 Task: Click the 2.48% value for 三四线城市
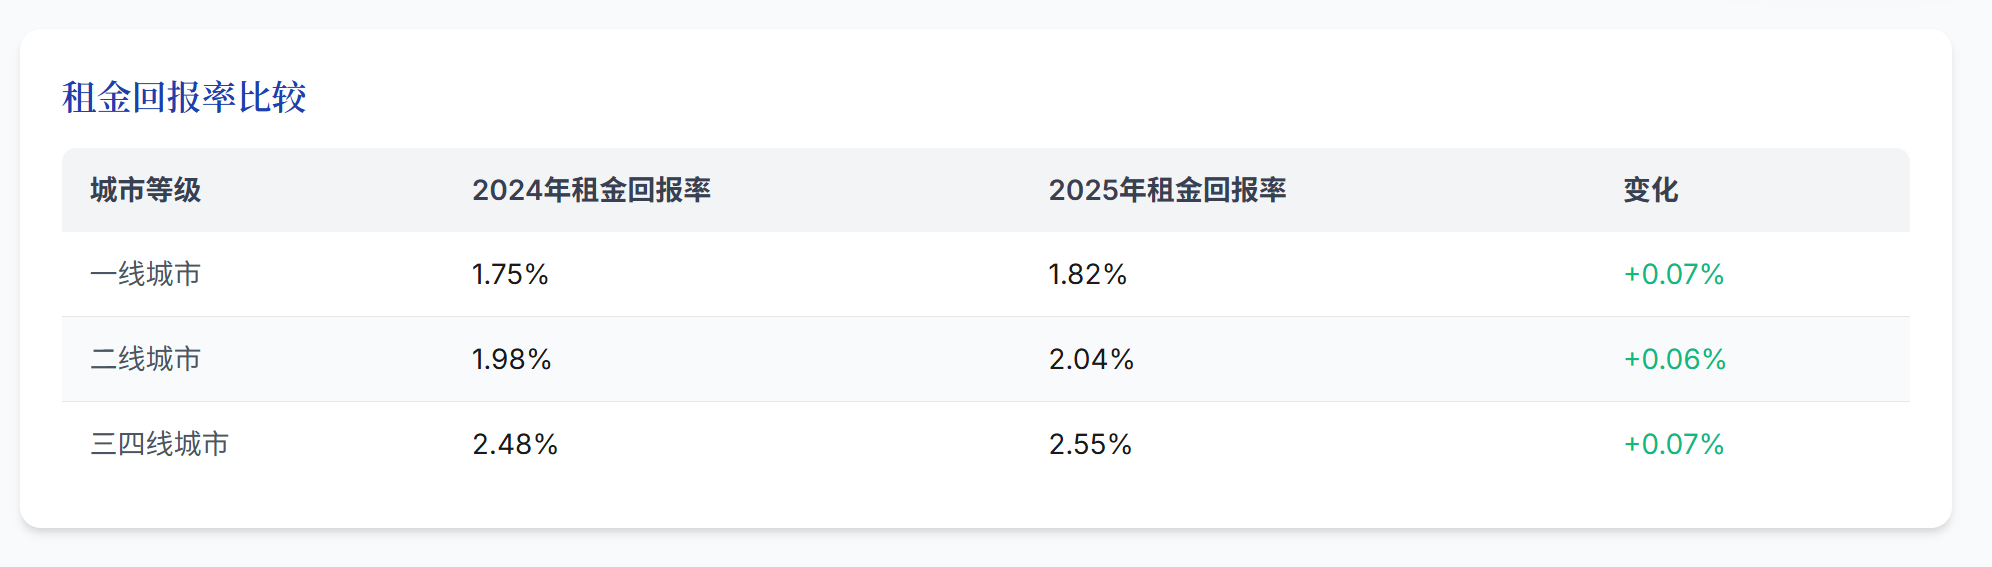coord(515,444)
